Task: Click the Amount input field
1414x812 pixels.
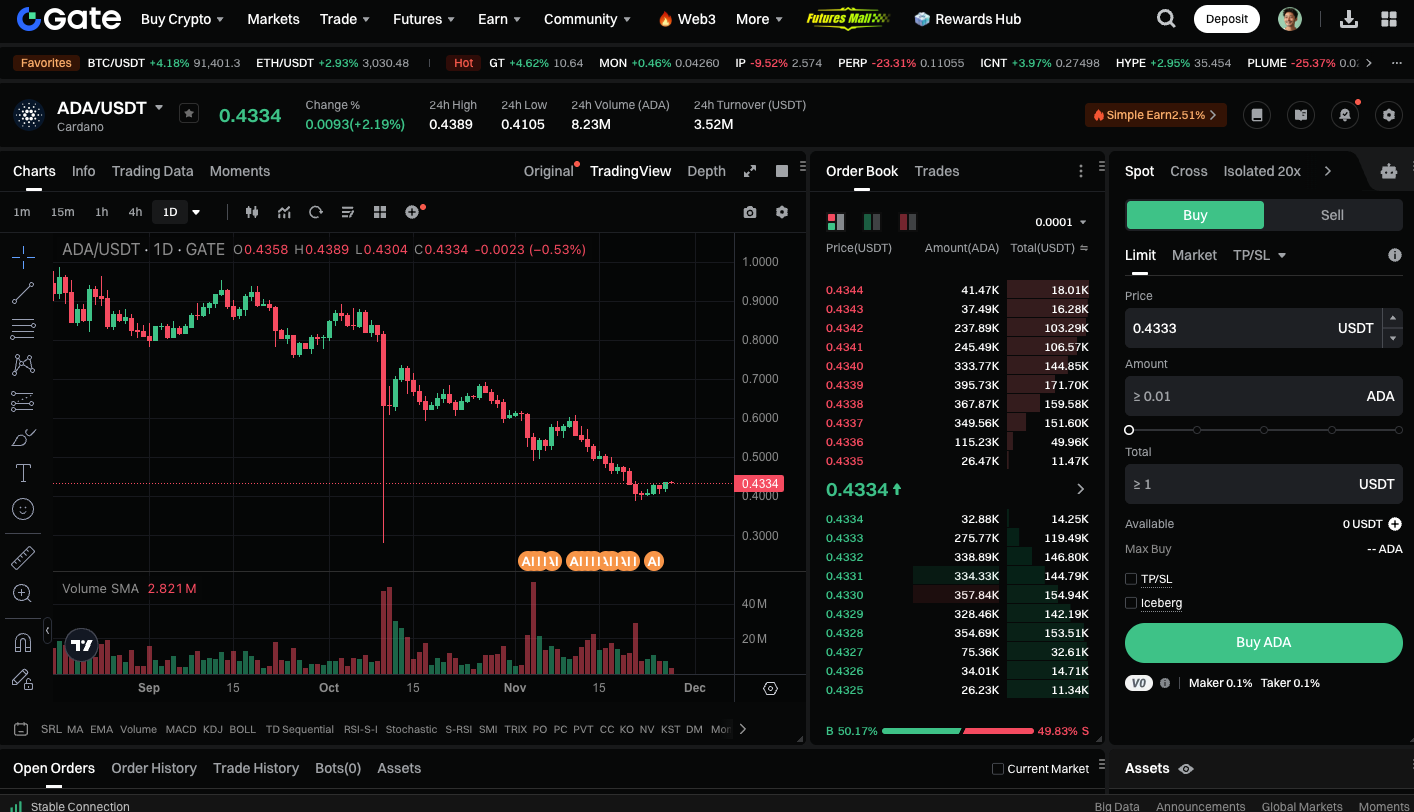Action: (1264, 396)
